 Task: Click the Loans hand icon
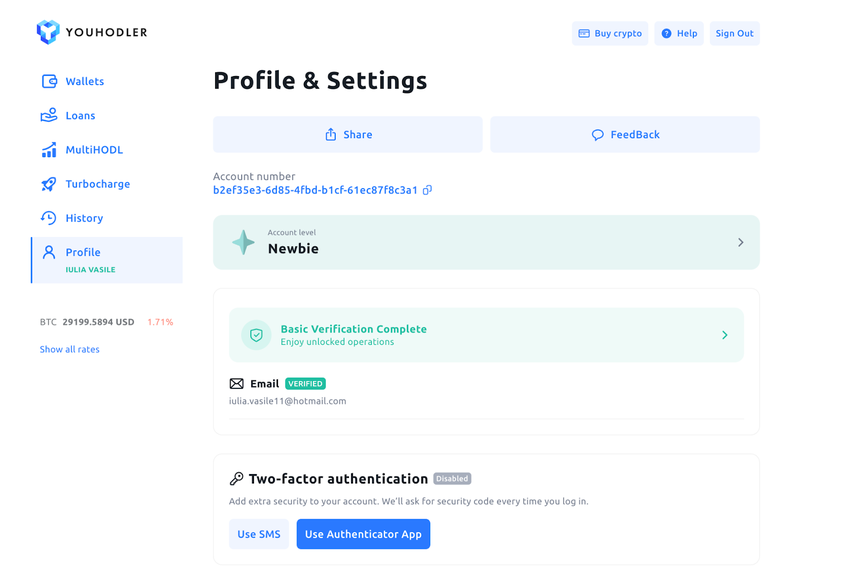49,116
